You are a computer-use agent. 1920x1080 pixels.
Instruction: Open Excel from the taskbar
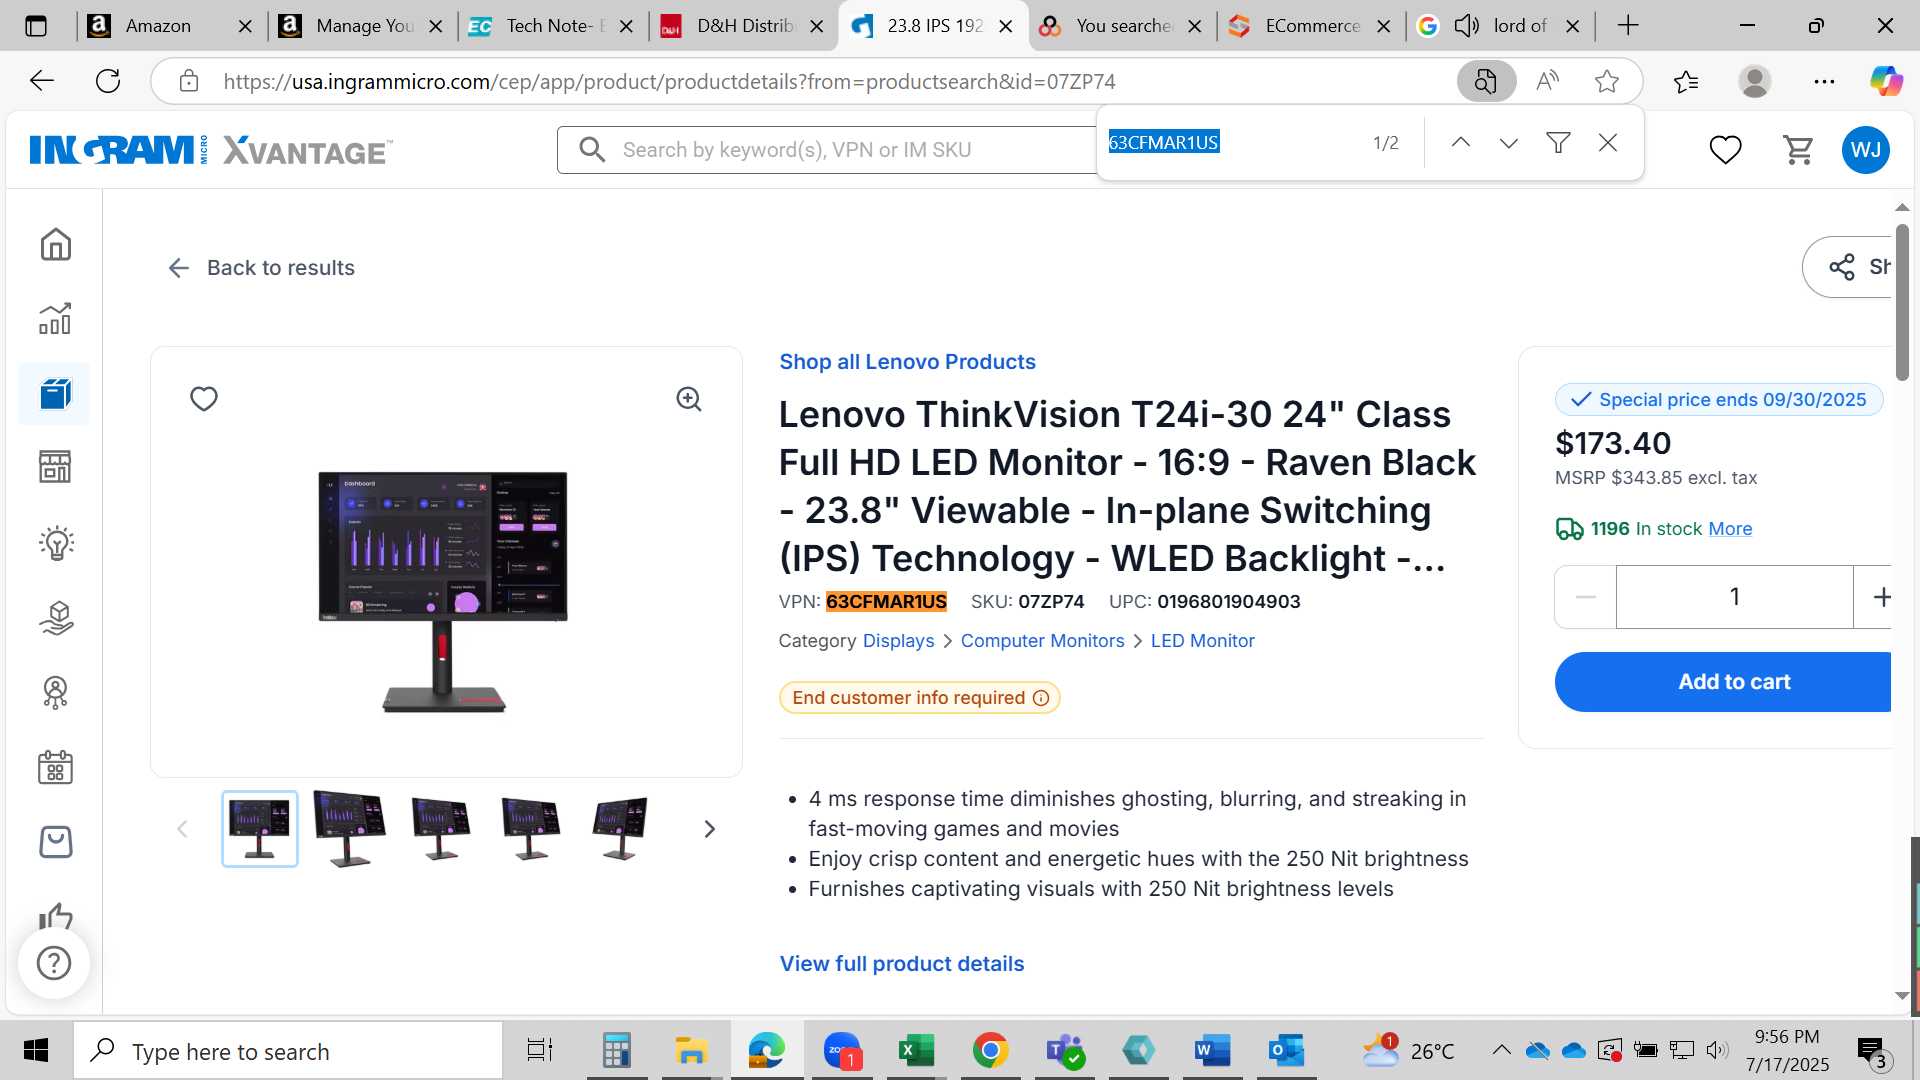pos(915,1051)
